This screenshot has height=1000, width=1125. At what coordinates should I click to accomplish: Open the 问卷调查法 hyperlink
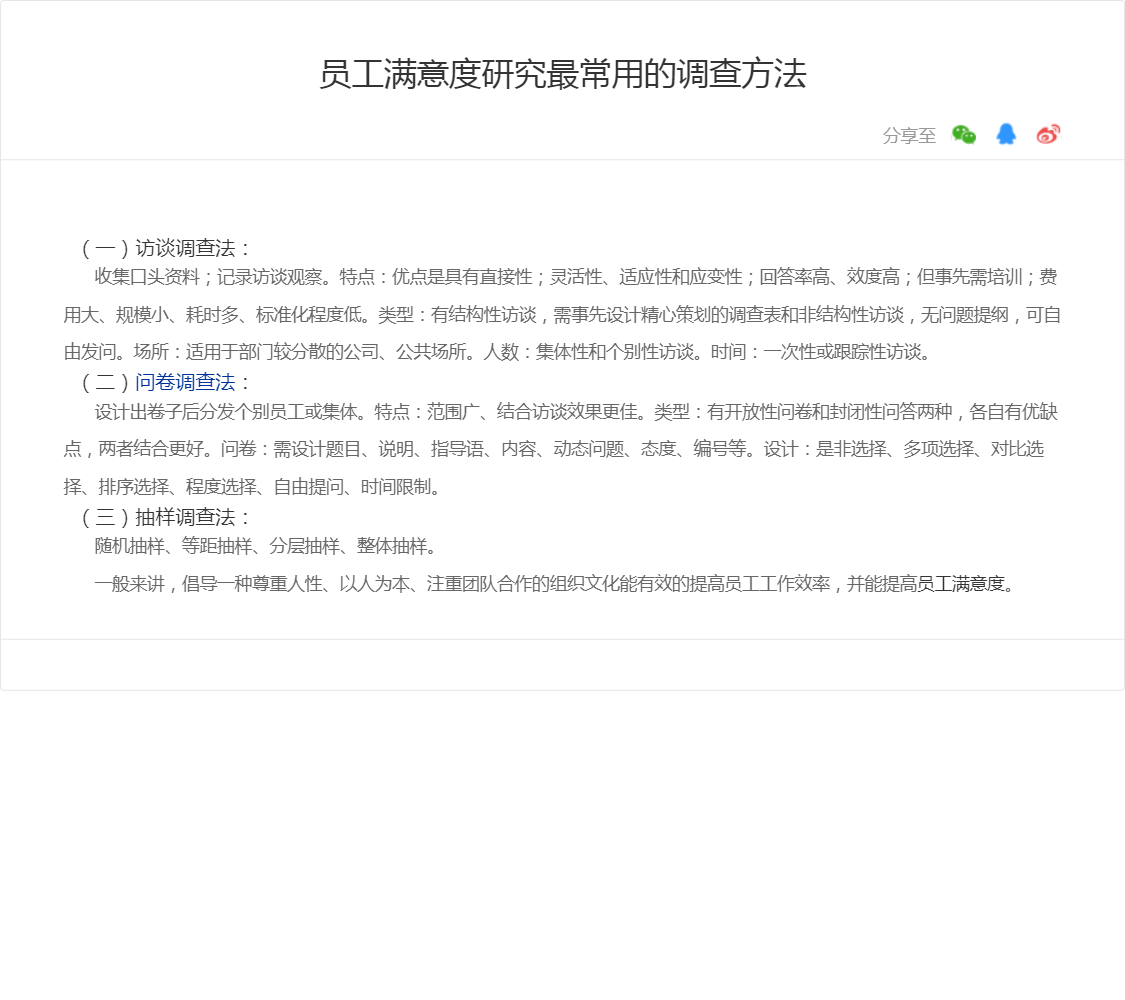click(x=185, y=382)
